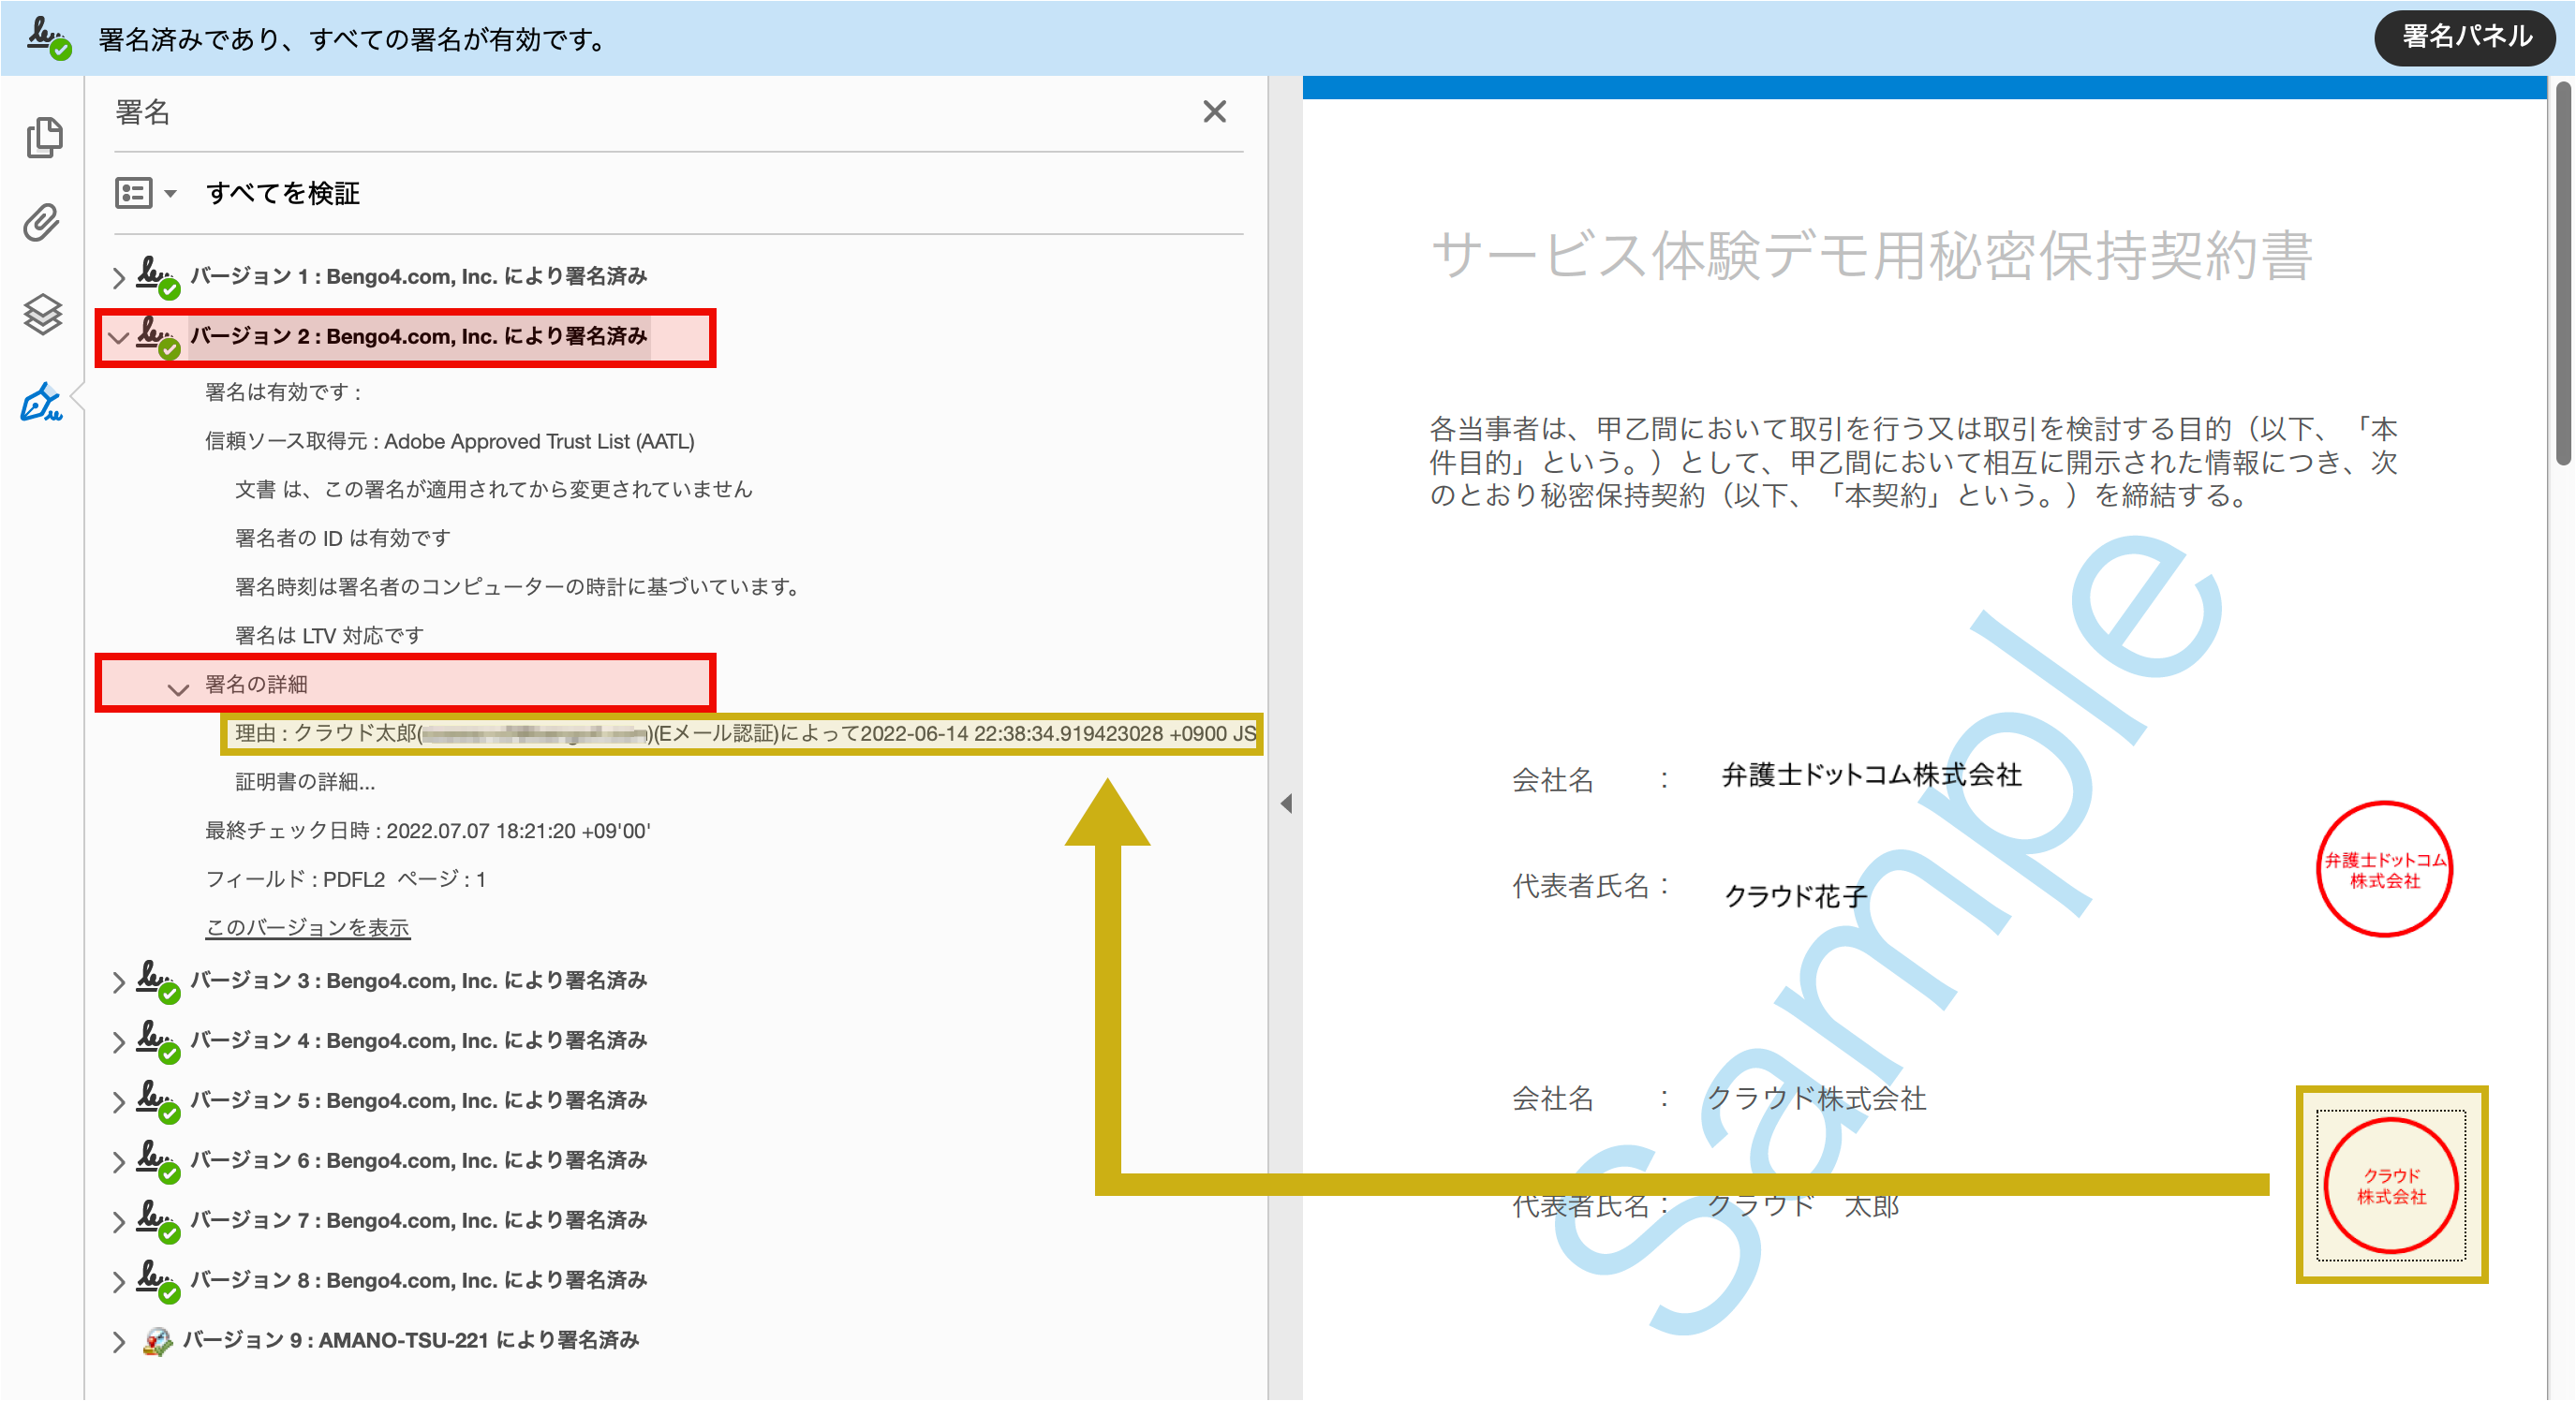The height and width of the screenshot is (1401, 2576).
Task: Click the バージョン 9 timestamp icon
Action: (157, 1341)
